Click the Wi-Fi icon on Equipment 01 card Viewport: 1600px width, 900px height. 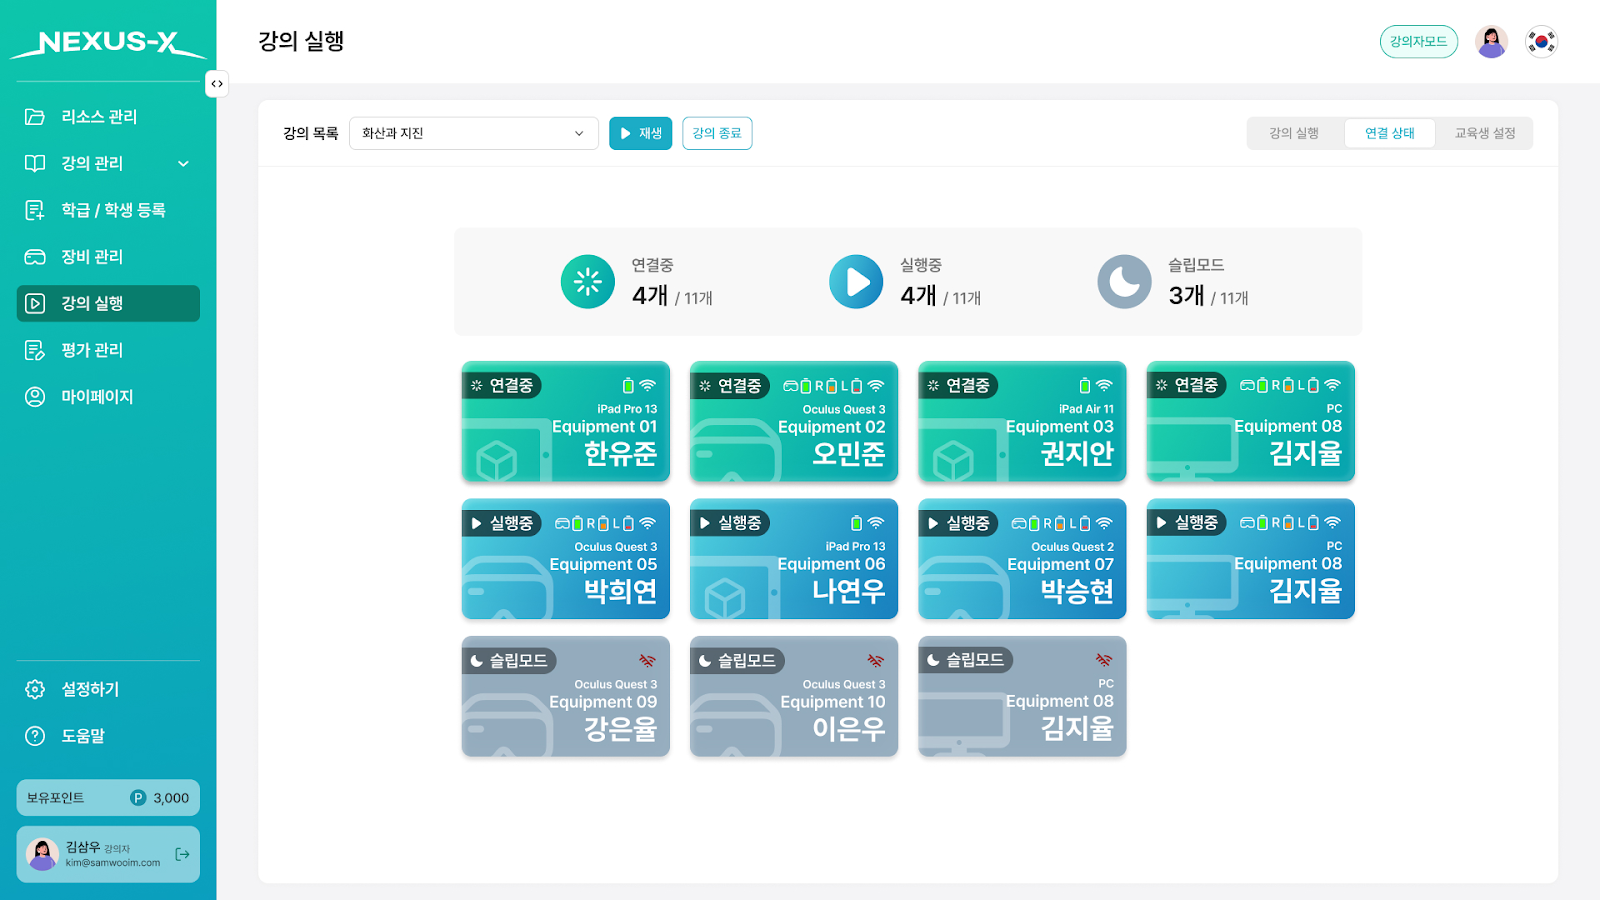648,385
